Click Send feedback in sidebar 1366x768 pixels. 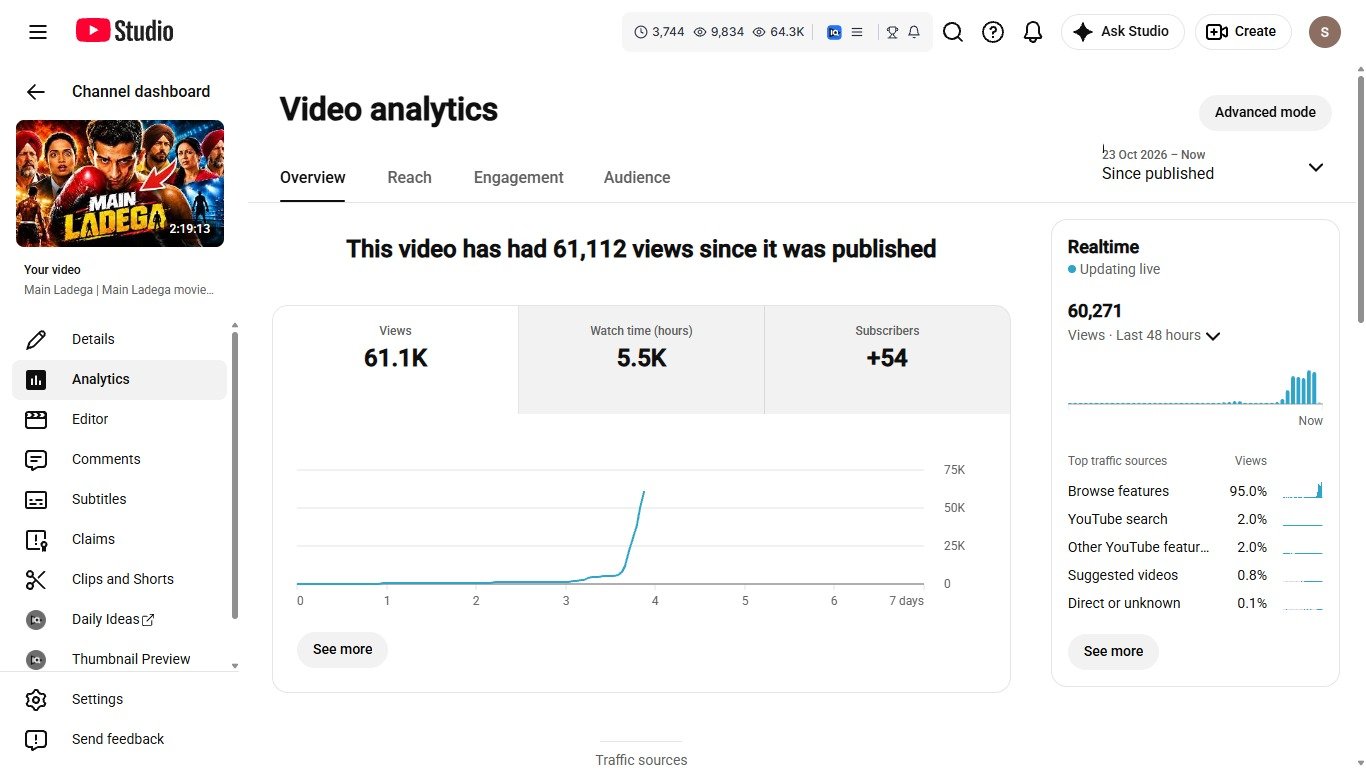pos(119,739)
